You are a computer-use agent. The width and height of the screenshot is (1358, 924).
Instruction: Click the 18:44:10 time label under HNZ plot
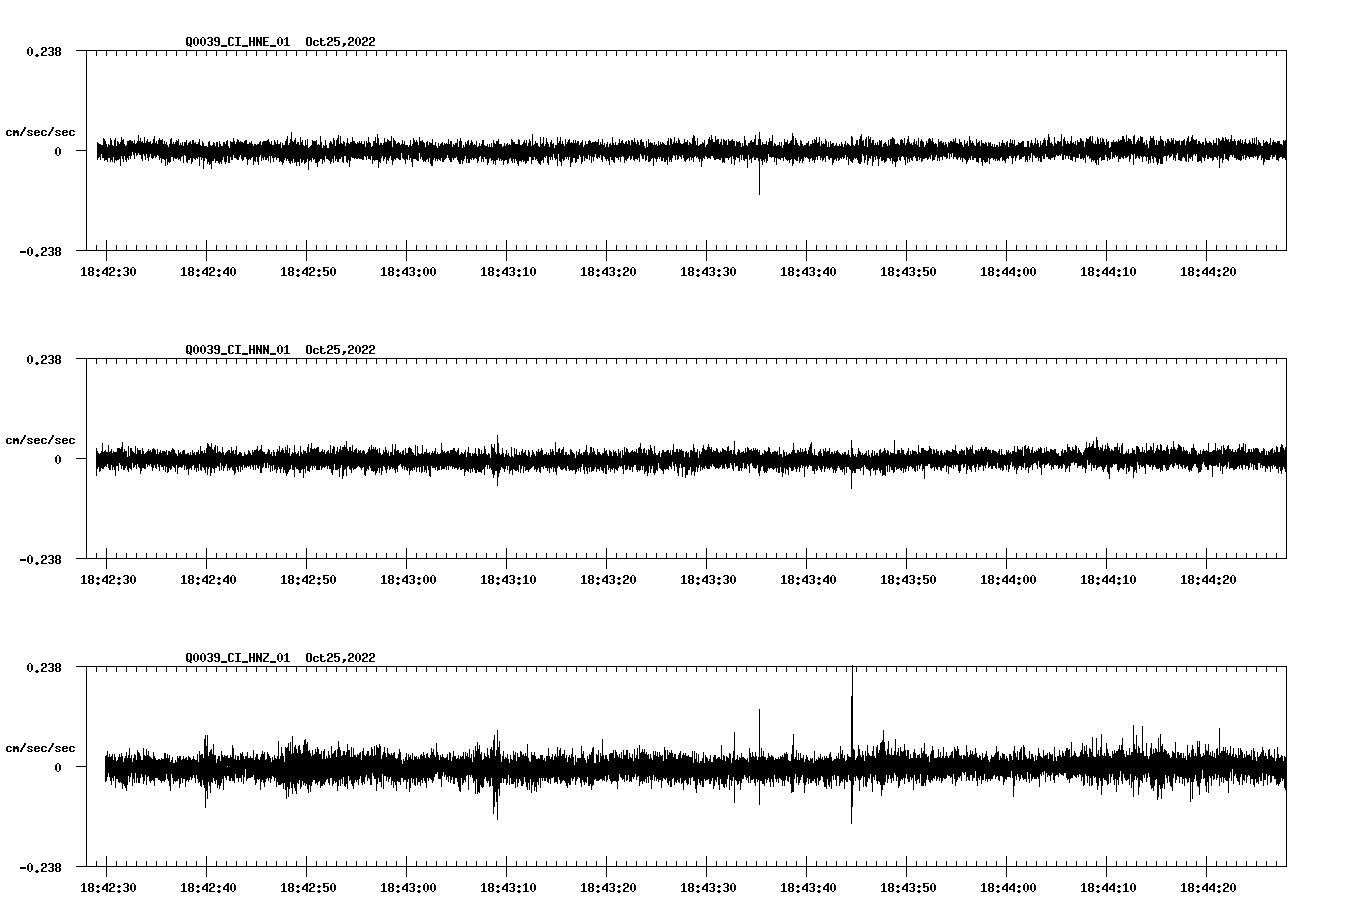point(1108,888)
